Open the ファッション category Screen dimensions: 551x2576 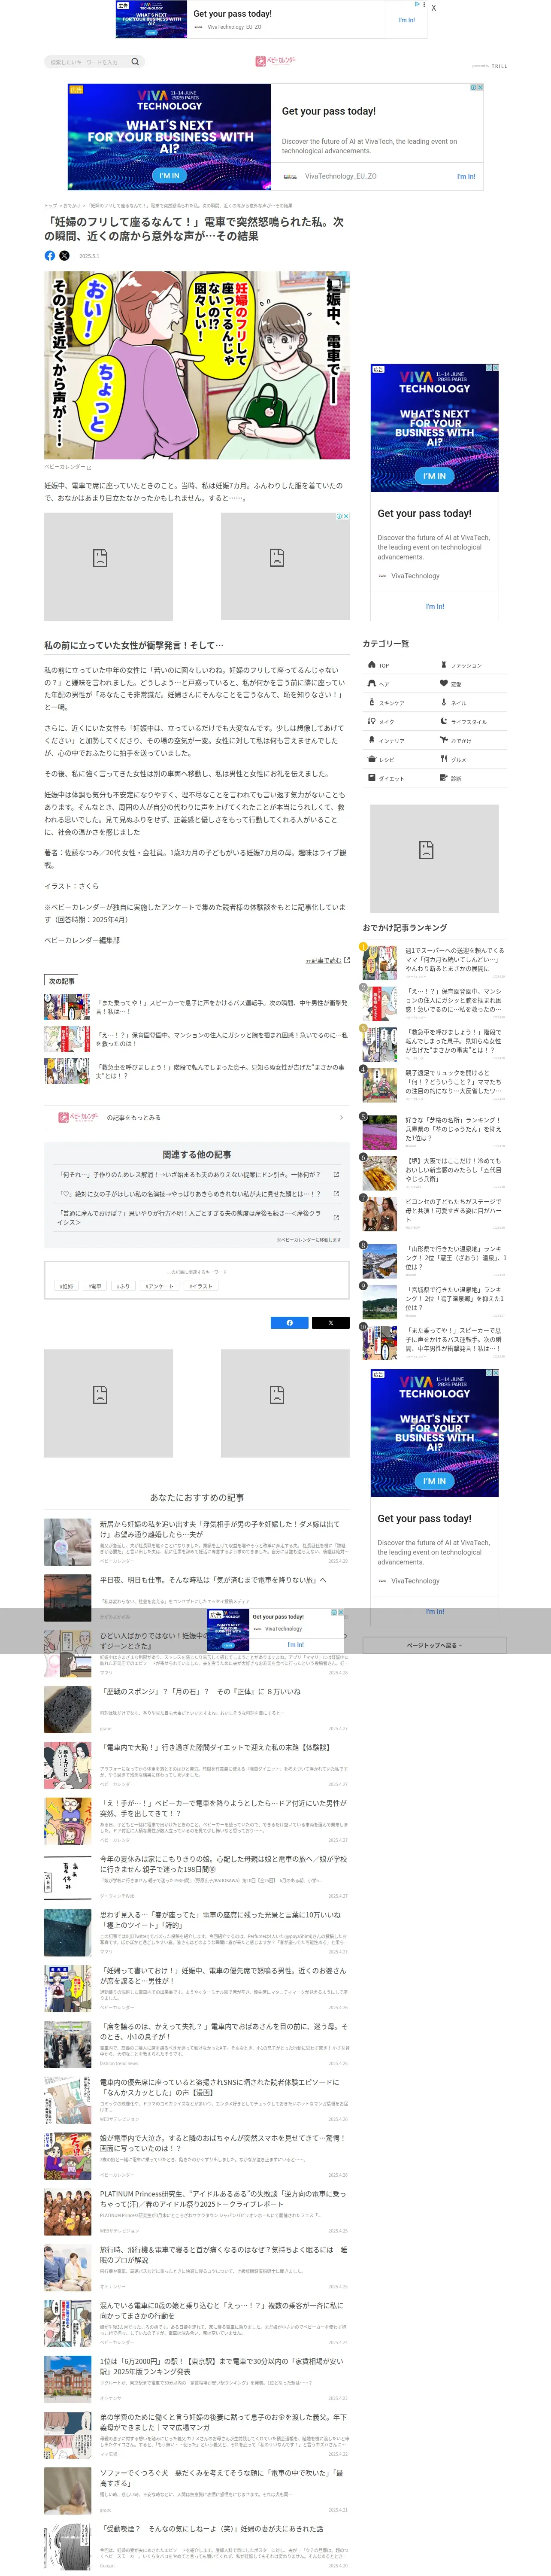471,665
